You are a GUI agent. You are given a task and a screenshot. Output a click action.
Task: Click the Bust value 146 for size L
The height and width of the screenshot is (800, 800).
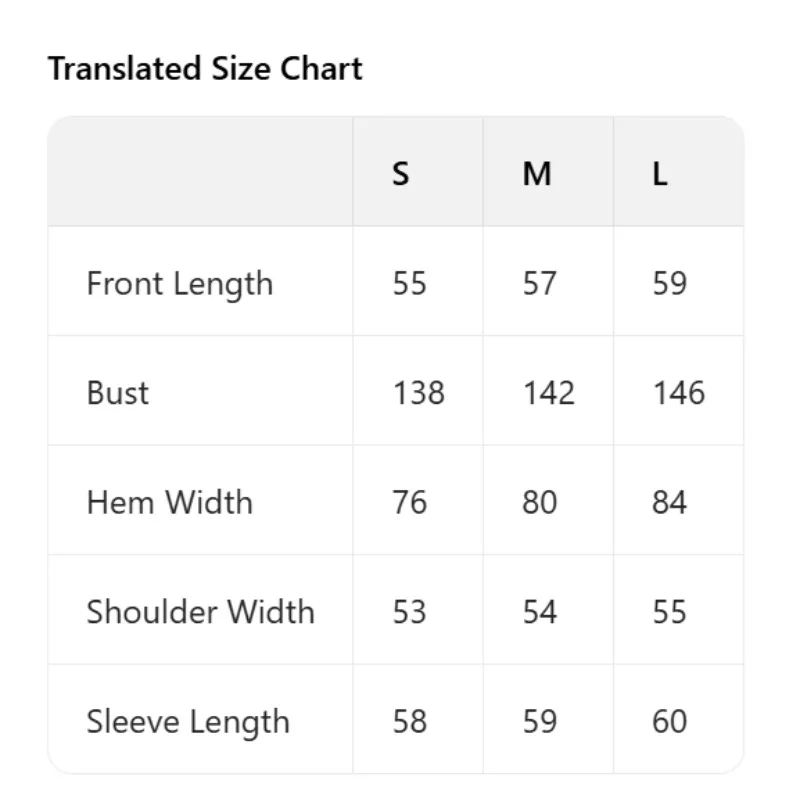(679, 393)
